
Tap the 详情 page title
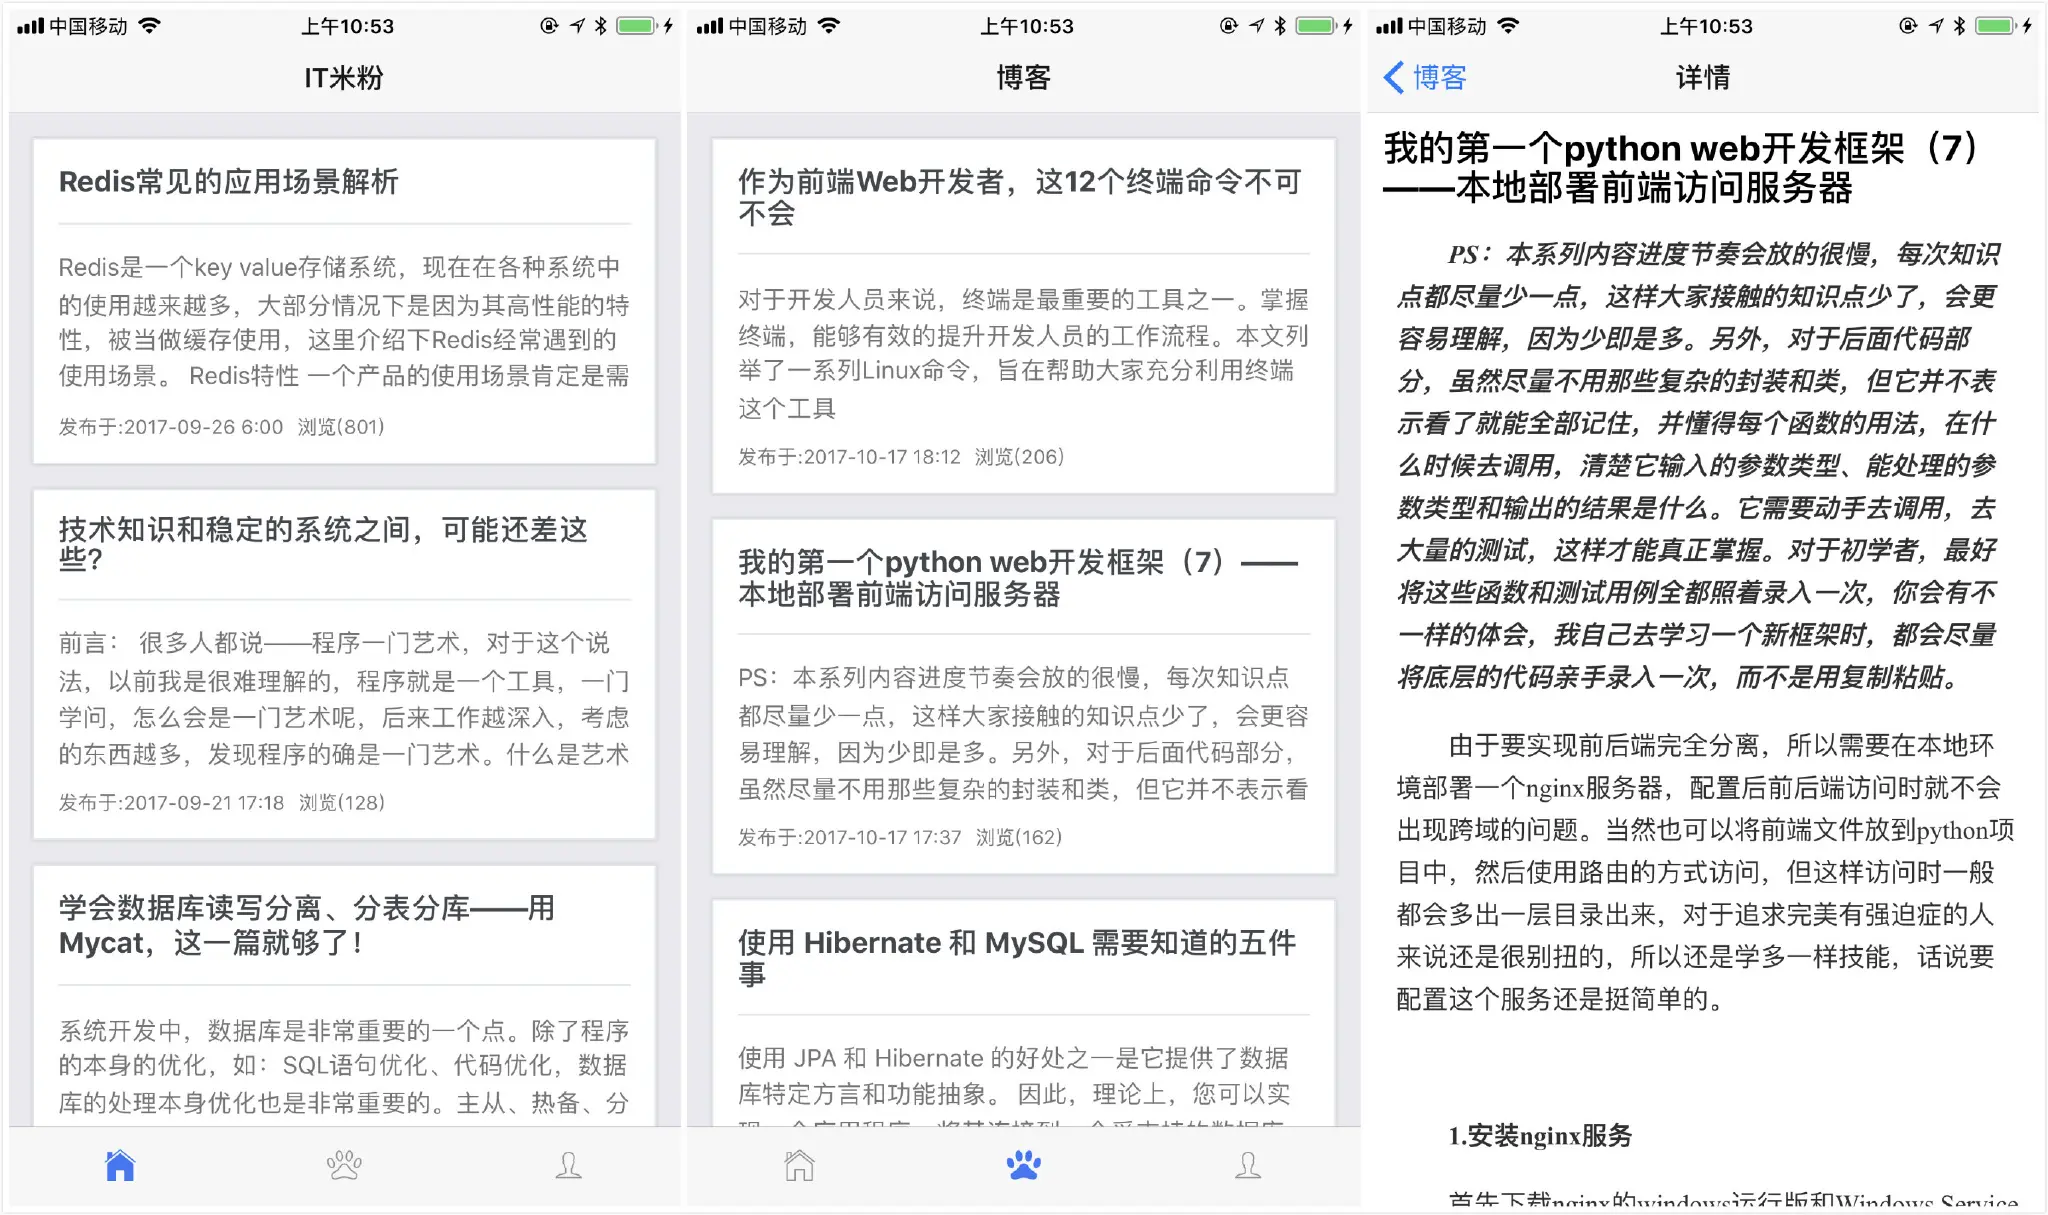pyautogui.click(x=1702, y=77)
